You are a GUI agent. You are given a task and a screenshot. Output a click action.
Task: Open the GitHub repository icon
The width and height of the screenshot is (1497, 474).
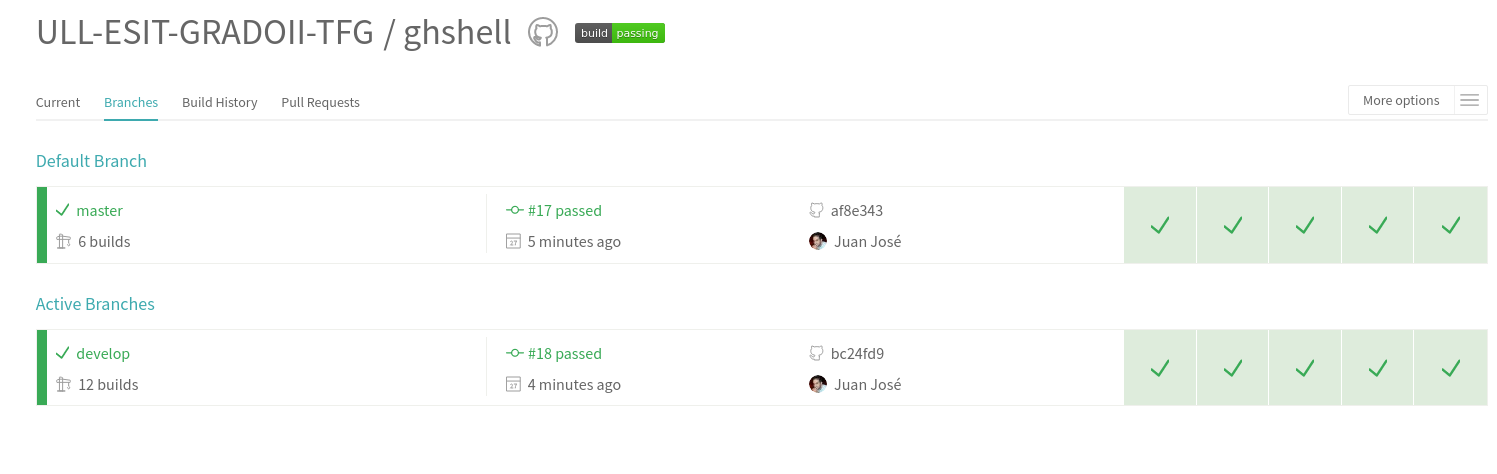pyautogui.click(x=542, y=33)
